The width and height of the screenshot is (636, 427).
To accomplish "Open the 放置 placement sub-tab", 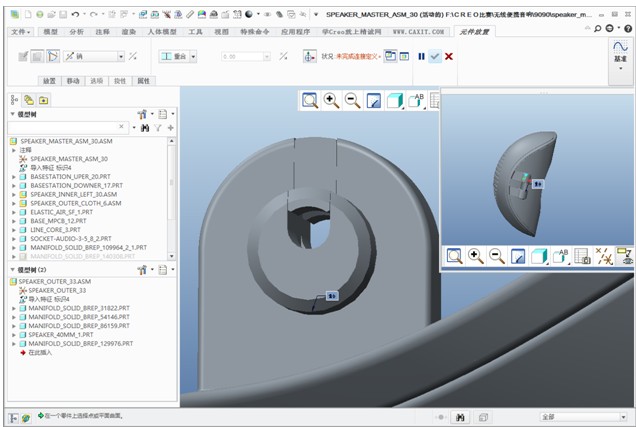I will click(x=49, y=81).
